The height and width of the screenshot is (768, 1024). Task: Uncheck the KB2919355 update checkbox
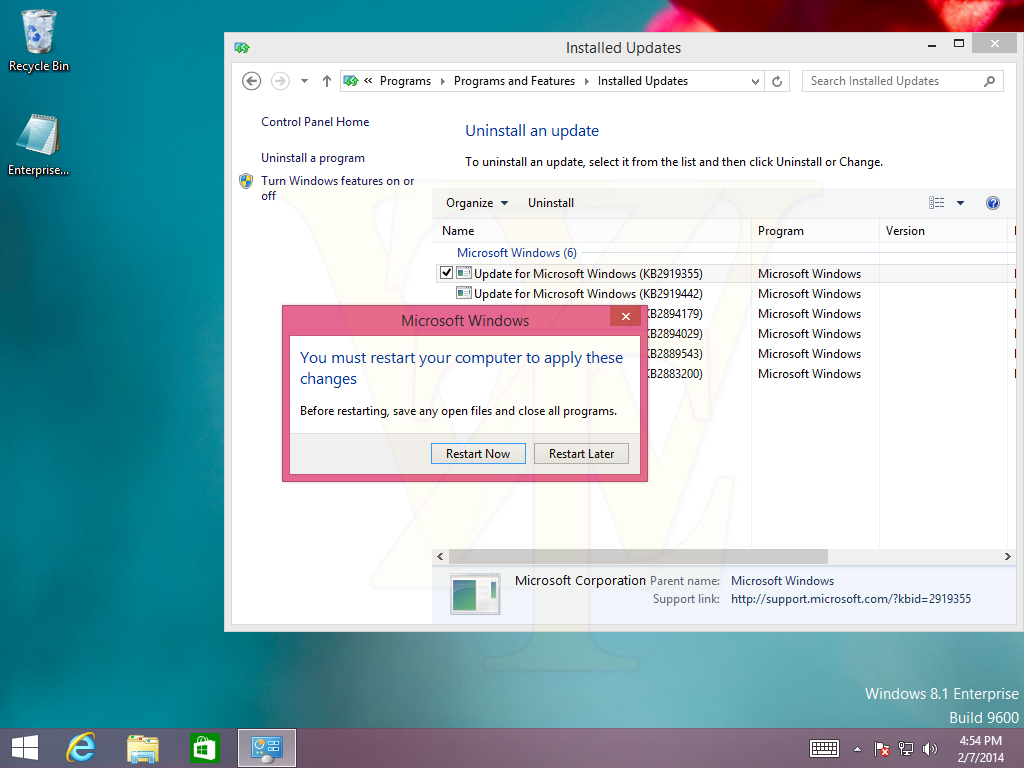447,273
